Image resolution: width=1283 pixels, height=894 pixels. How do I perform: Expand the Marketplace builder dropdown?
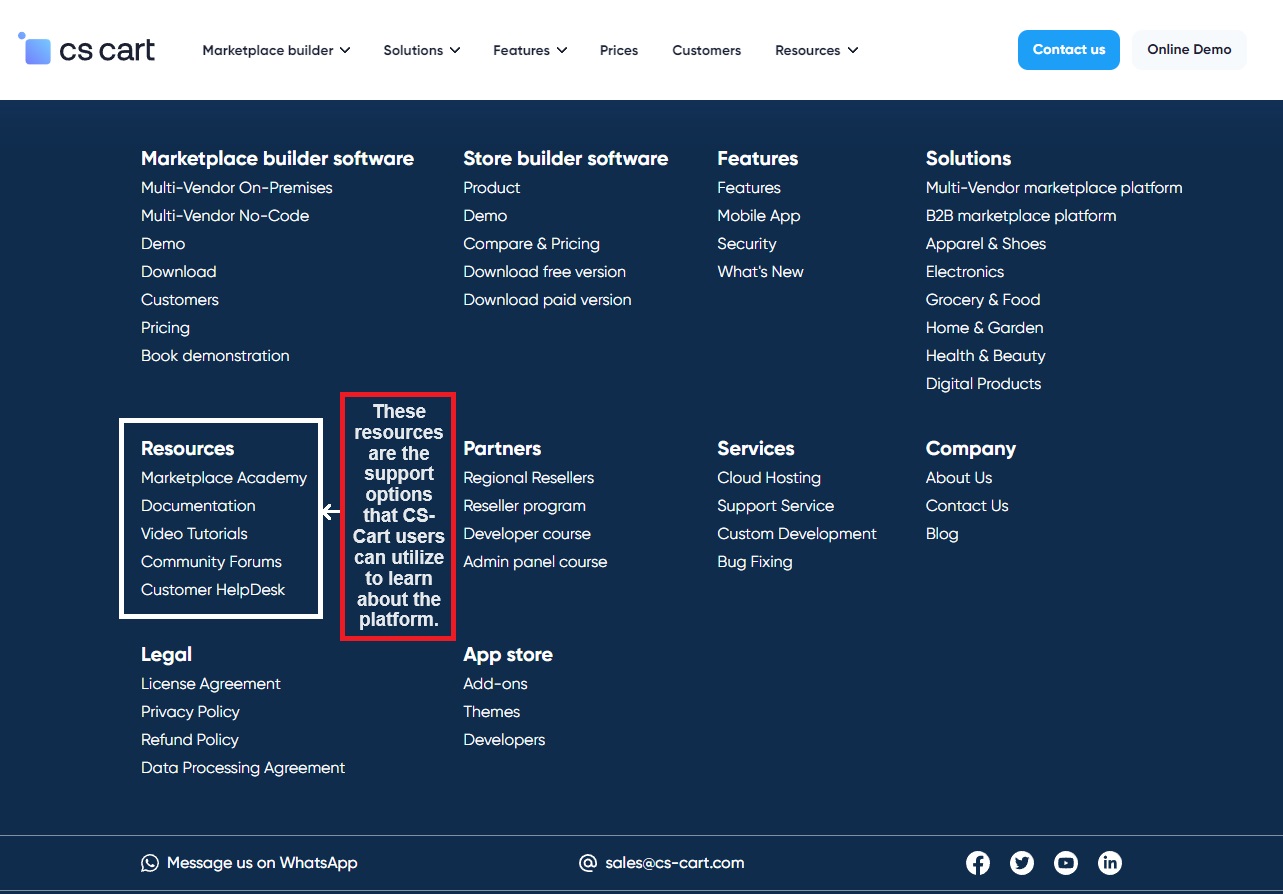(276, 50)
